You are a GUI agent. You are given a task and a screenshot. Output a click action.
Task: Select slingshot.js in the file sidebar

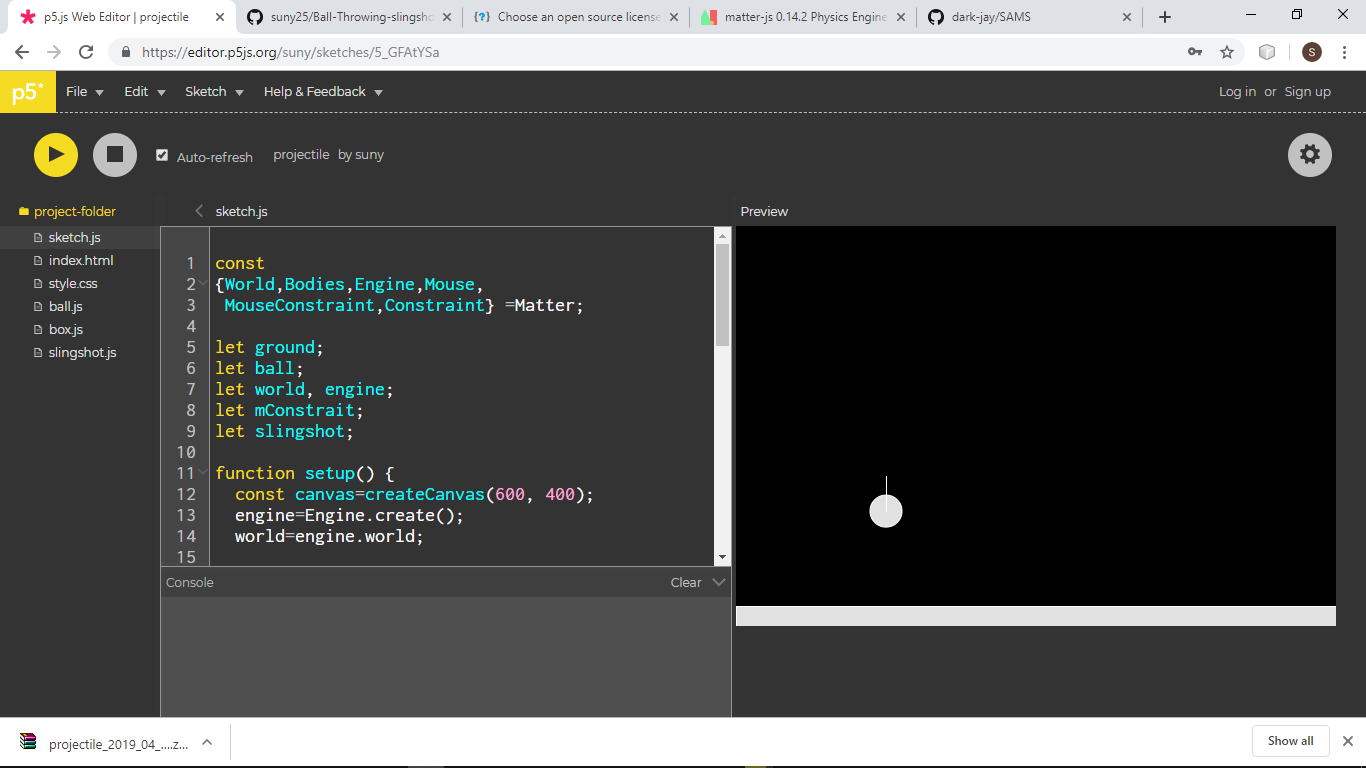point(82,352)
